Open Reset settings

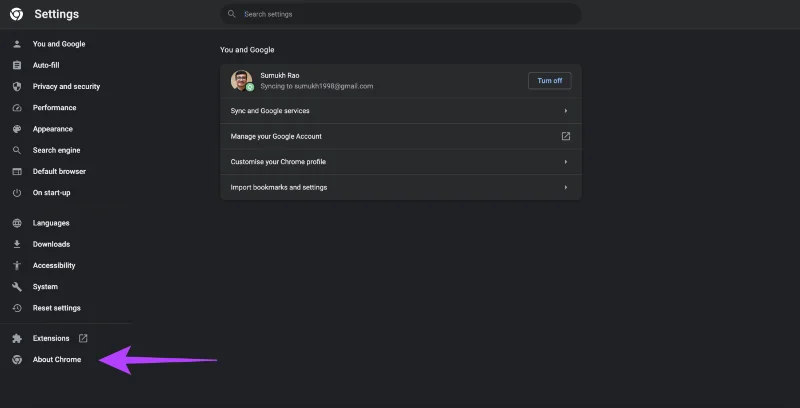point(57,308)
